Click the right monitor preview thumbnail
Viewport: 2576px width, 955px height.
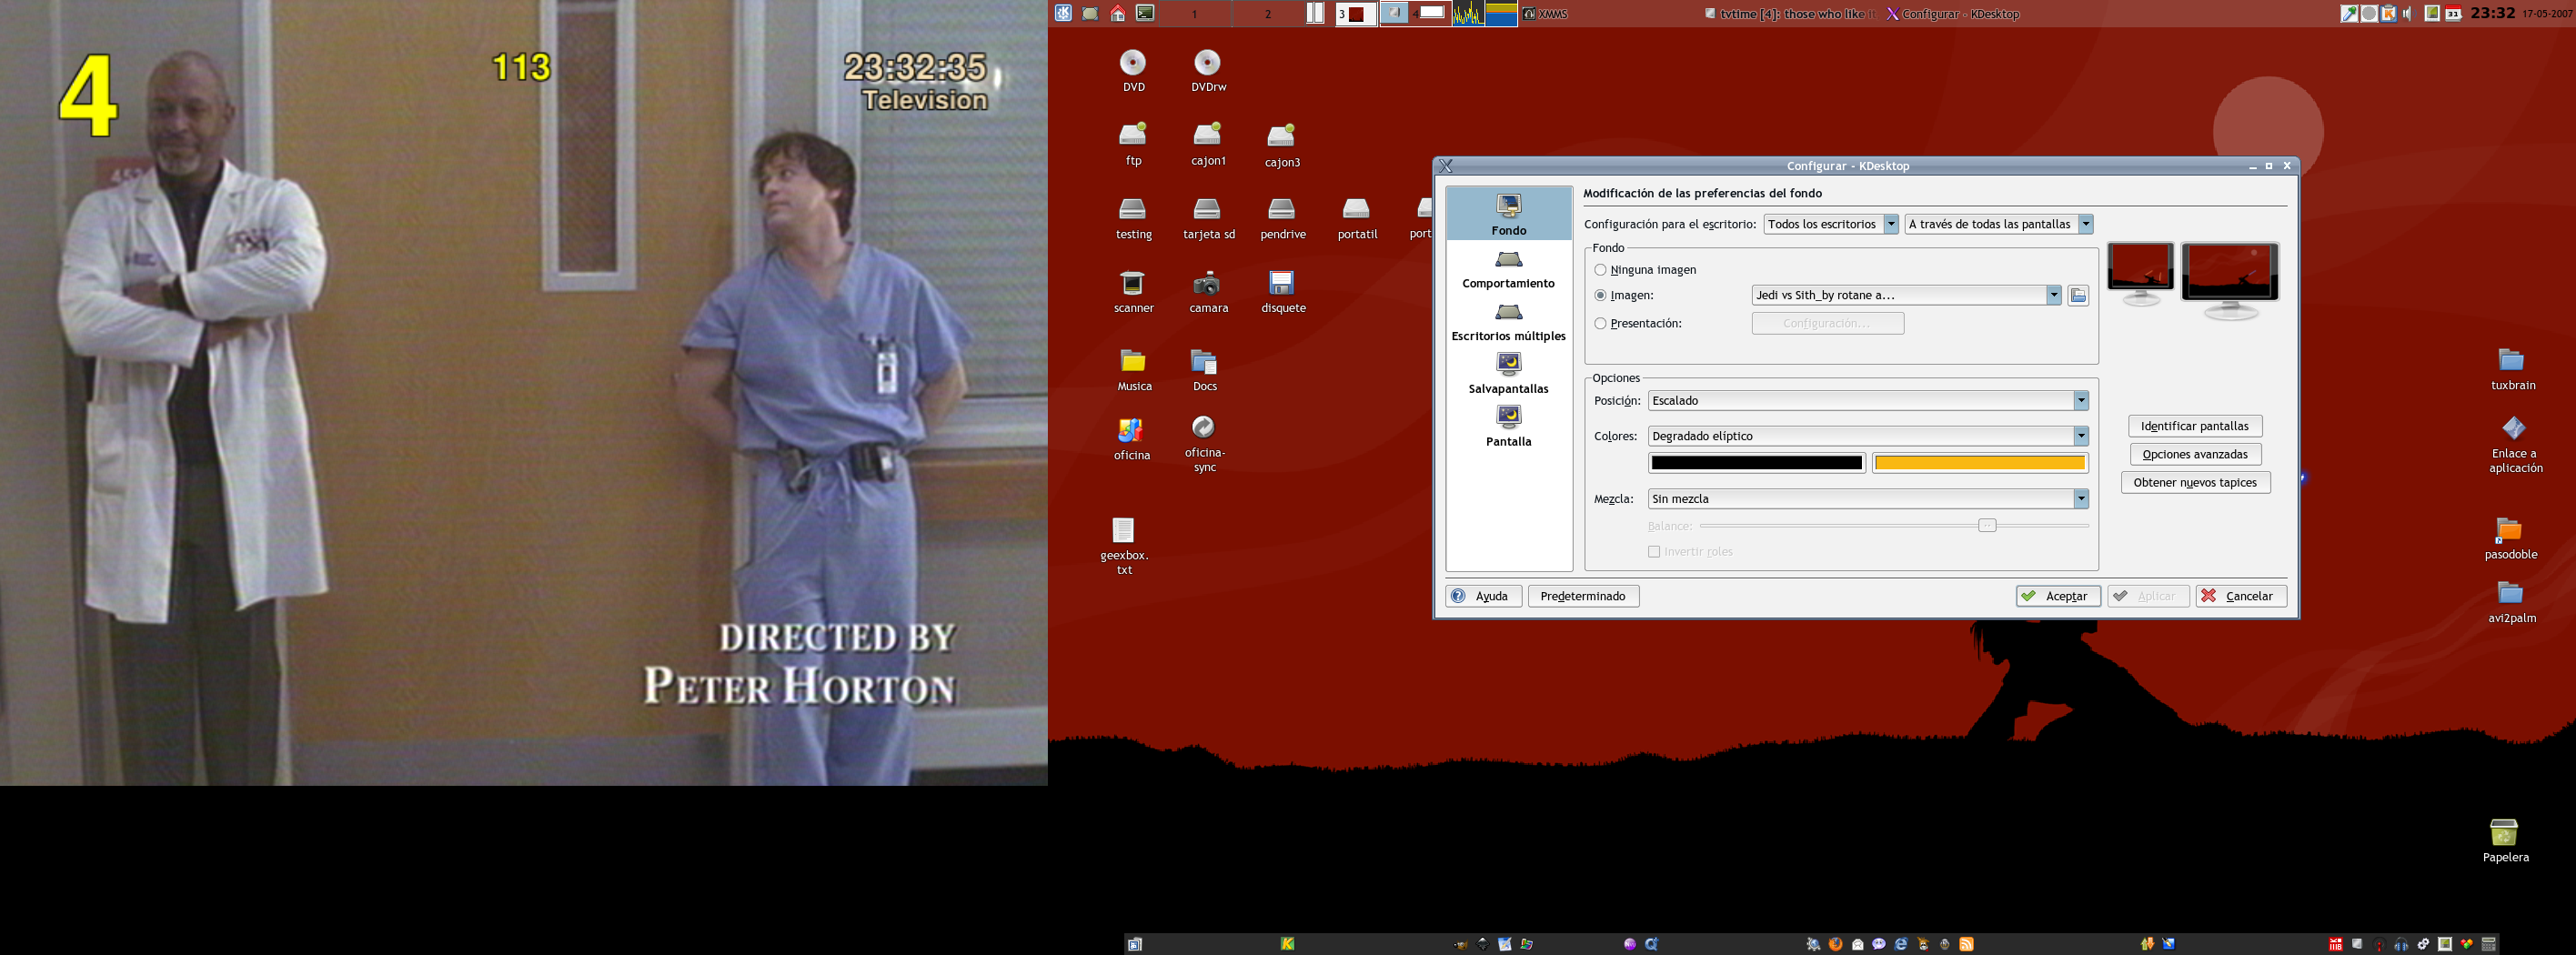tap(2229, 281)
